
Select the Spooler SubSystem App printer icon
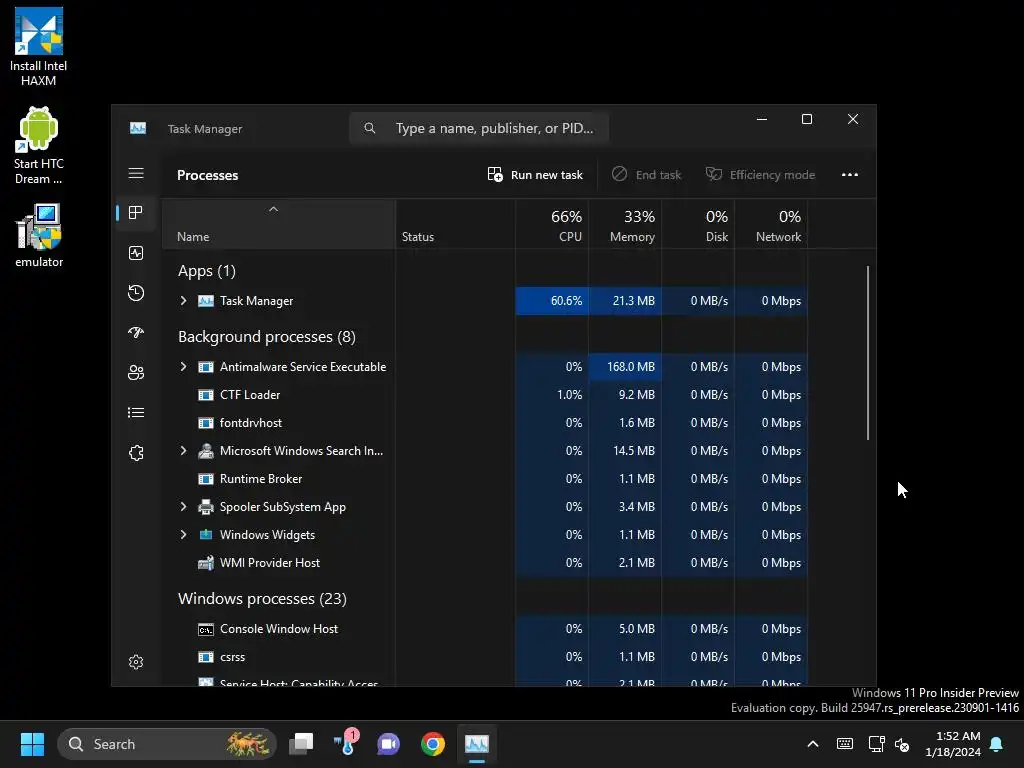coord(206,507)
